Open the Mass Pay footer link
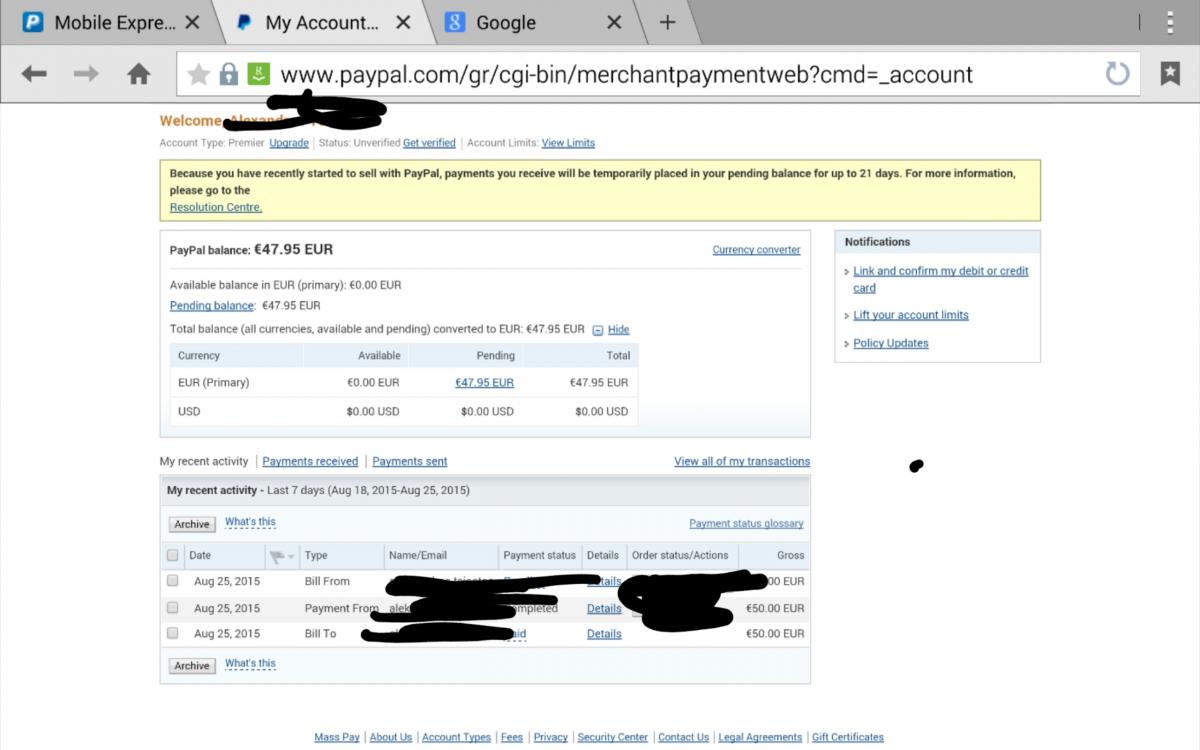This screenshot has height=750, width=1200. (x=337, y=738)
